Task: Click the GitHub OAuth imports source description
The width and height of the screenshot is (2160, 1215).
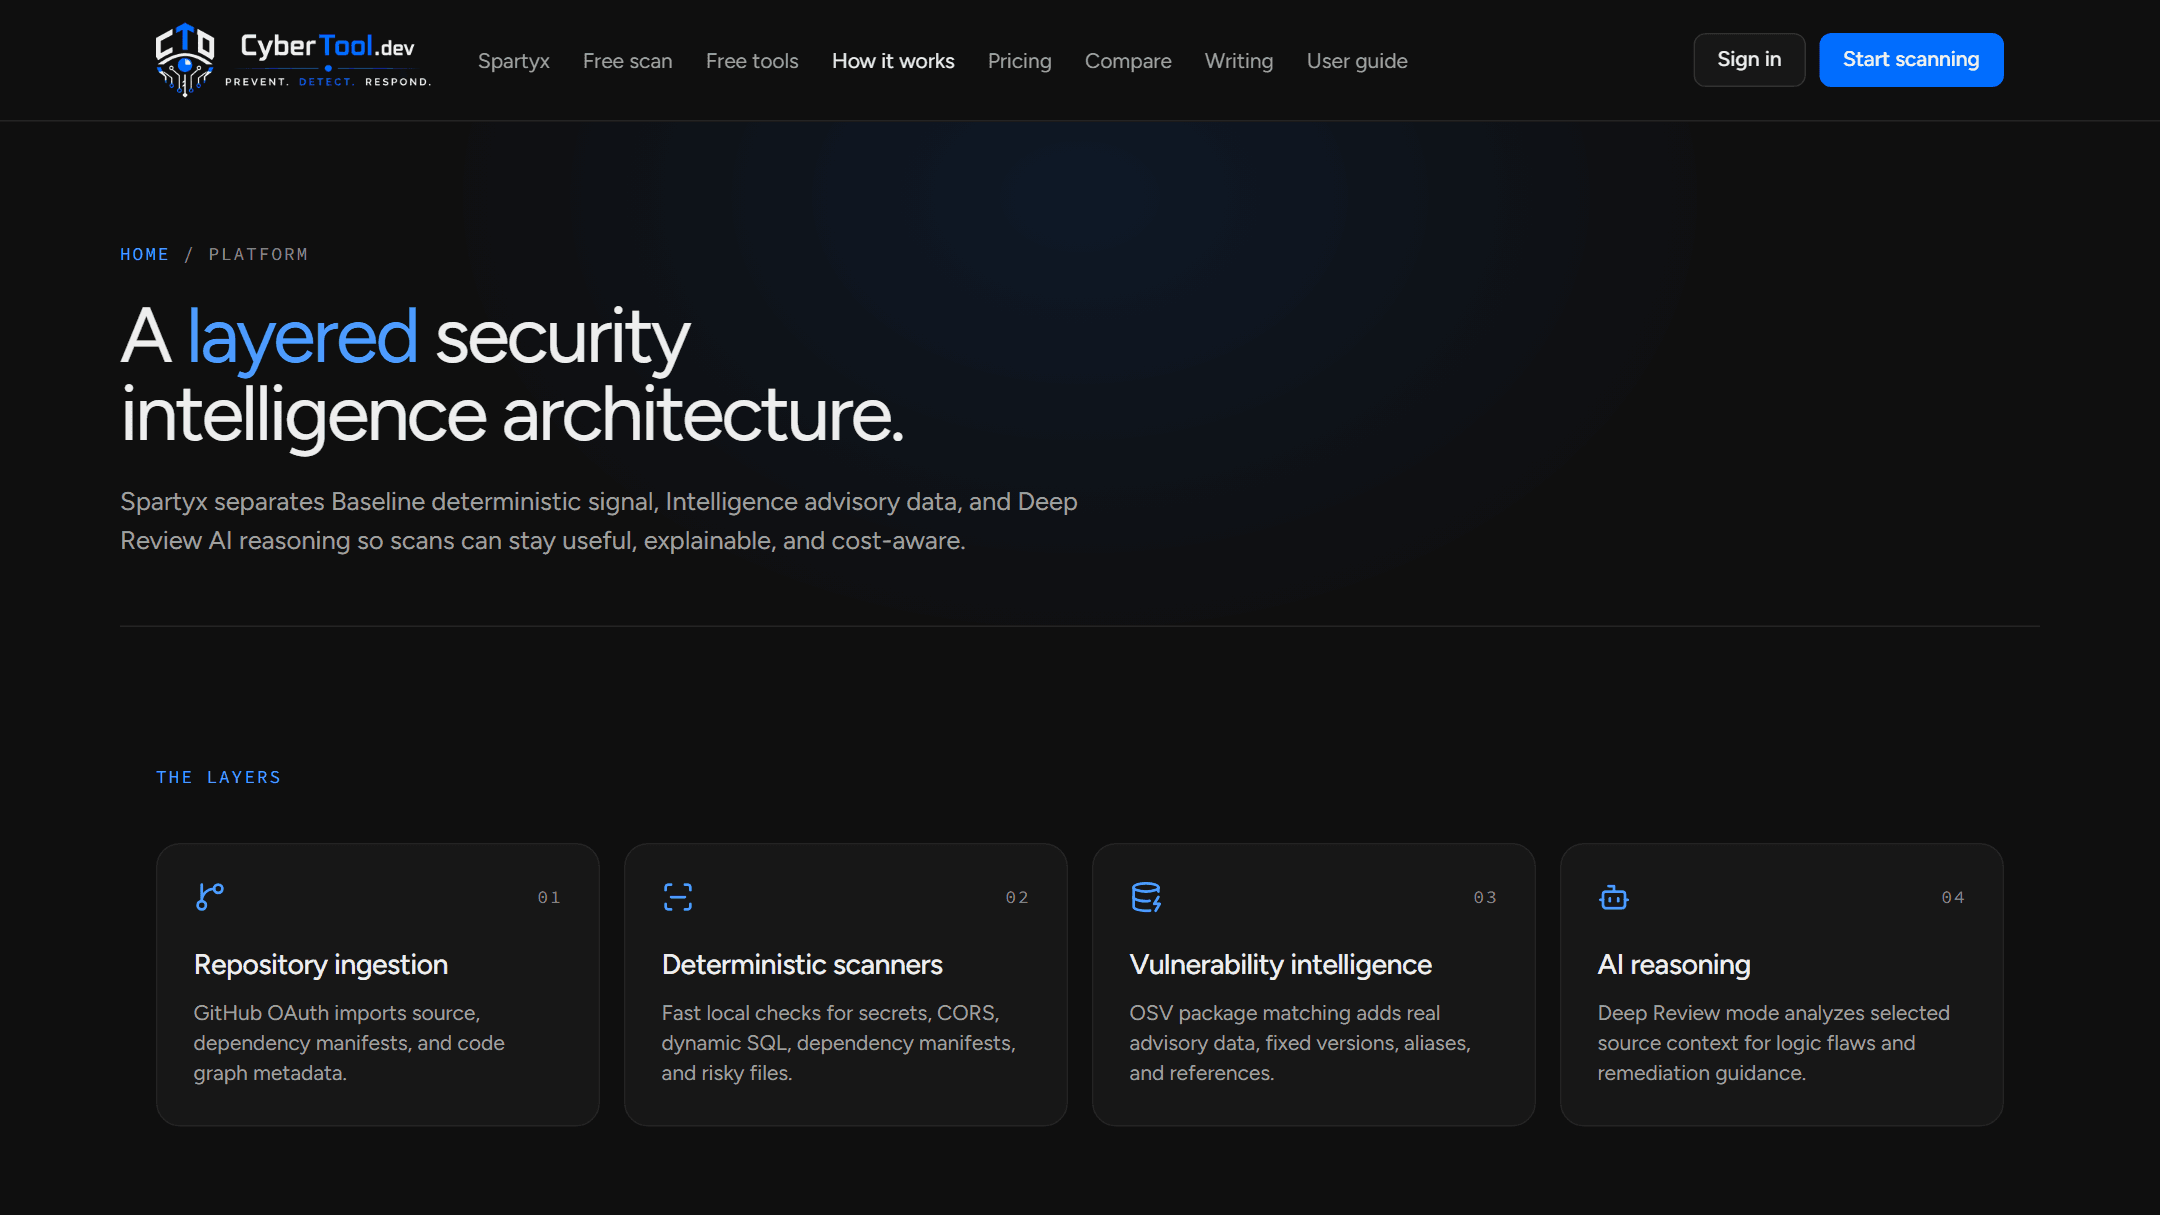Action: [349, 1043]
